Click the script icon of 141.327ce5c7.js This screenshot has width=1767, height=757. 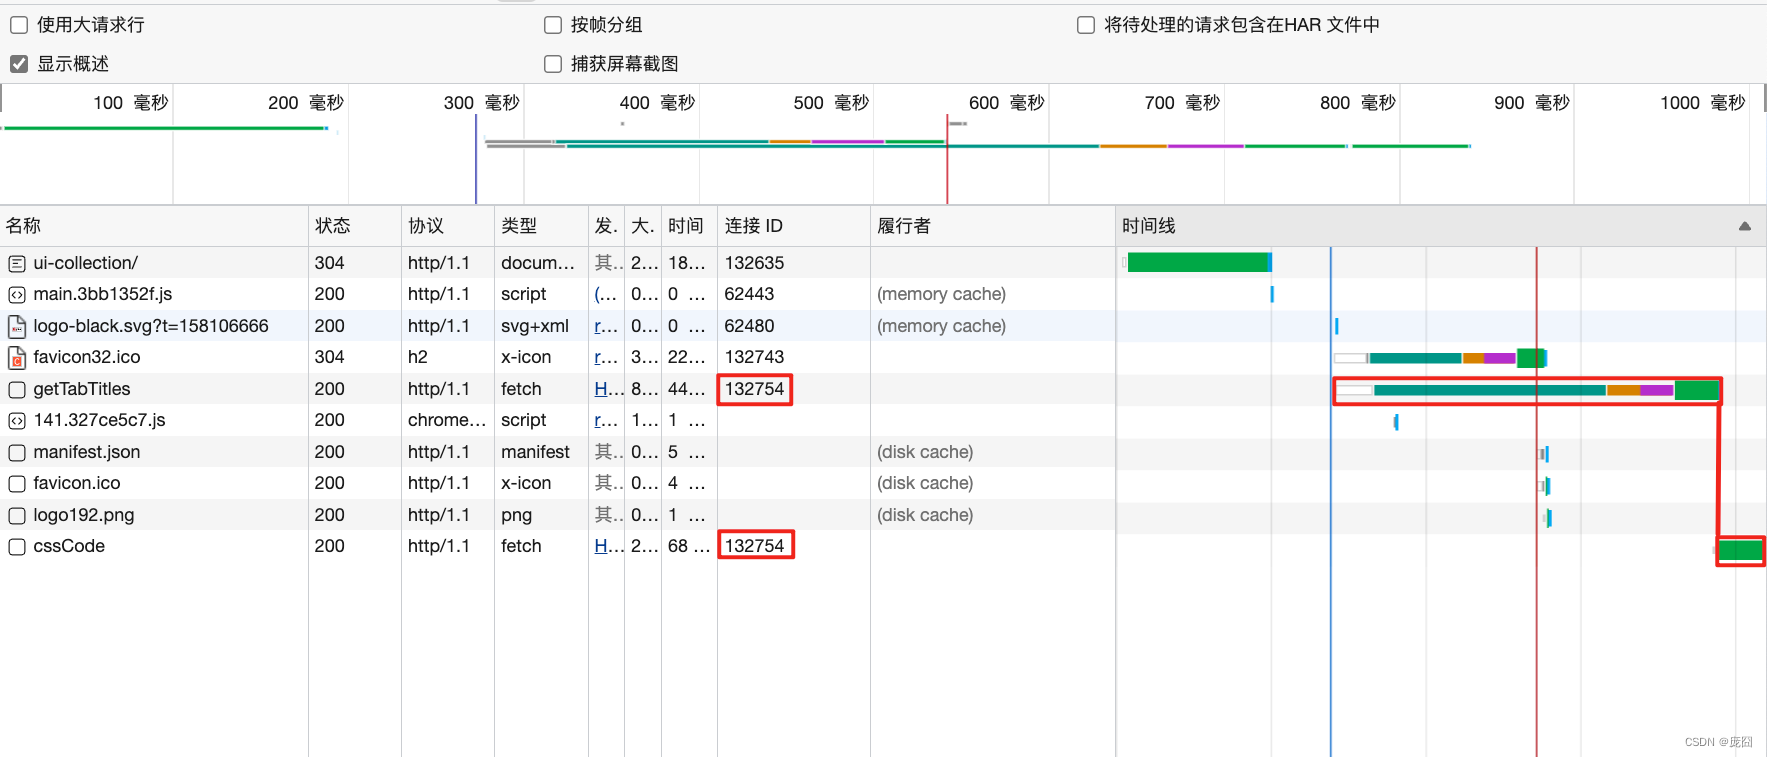[x=17, y=420]
